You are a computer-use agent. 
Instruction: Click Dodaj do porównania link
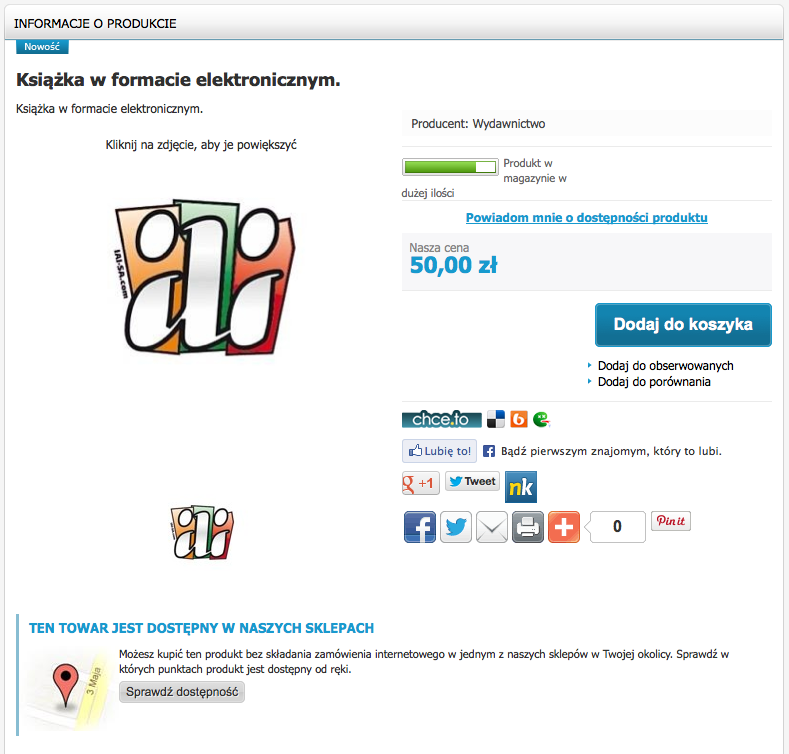point(654,382)
